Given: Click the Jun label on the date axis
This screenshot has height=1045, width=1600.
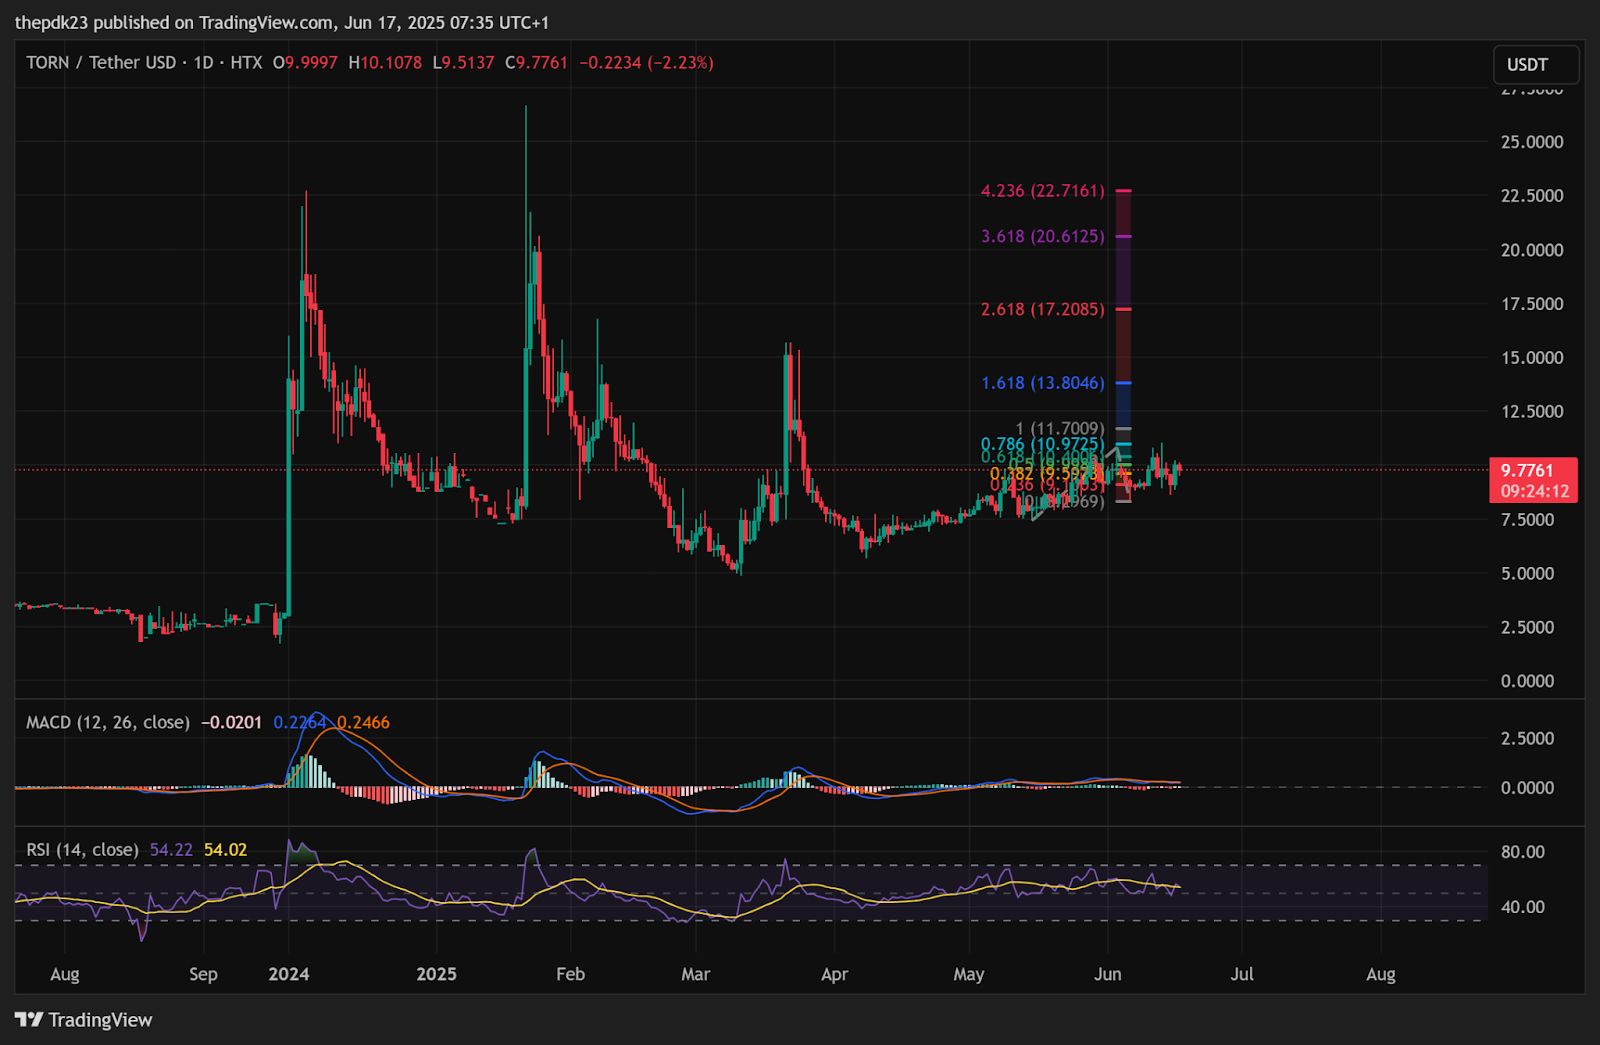Looking at the screenshot, I should coord(1109,973).
